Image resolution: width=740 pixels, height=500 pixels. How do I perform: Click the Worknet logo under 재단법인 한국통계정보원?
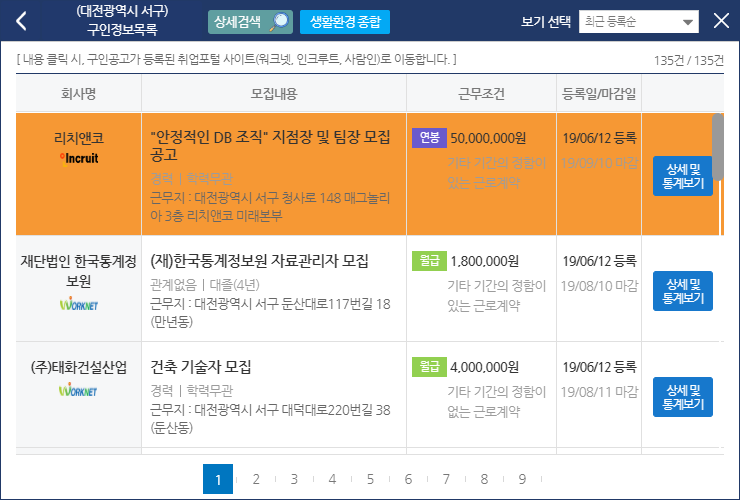[79, 305]
